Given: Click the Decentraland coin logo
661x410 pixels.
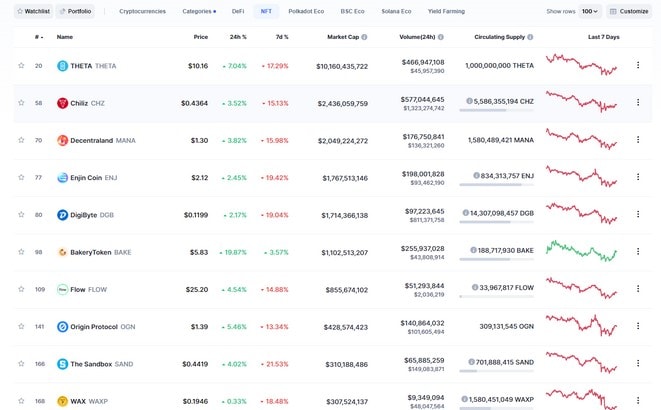Looking at the screenshot, I should [62, 140].
